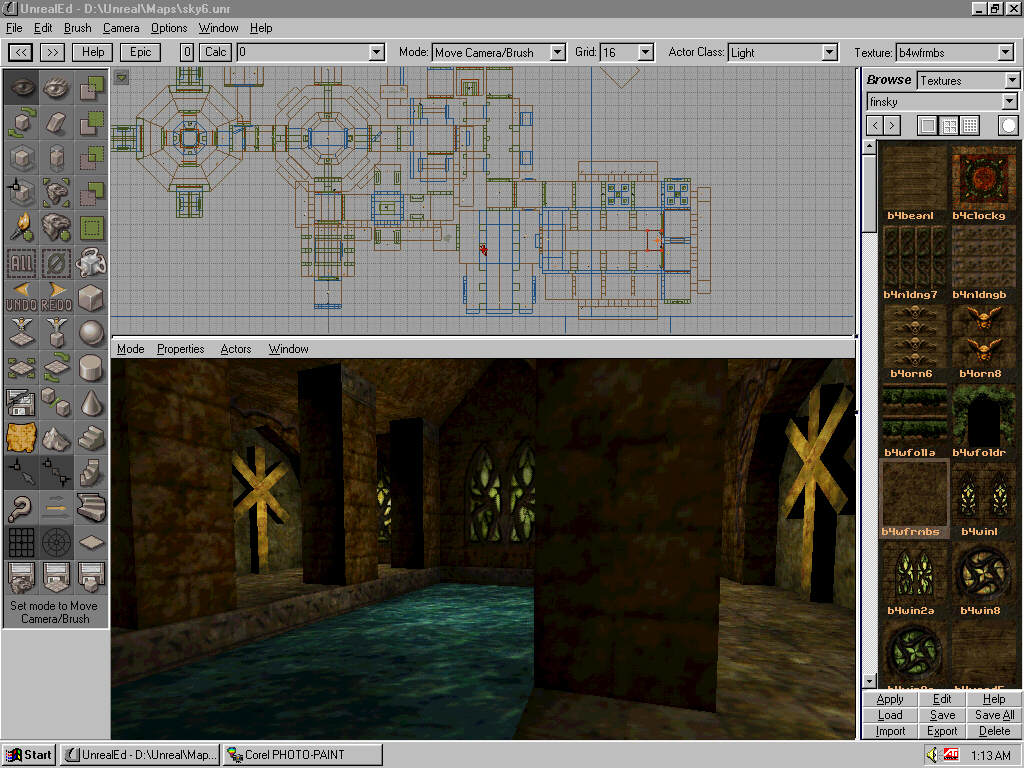Open the viewport Actors menu

pos(236,349)
